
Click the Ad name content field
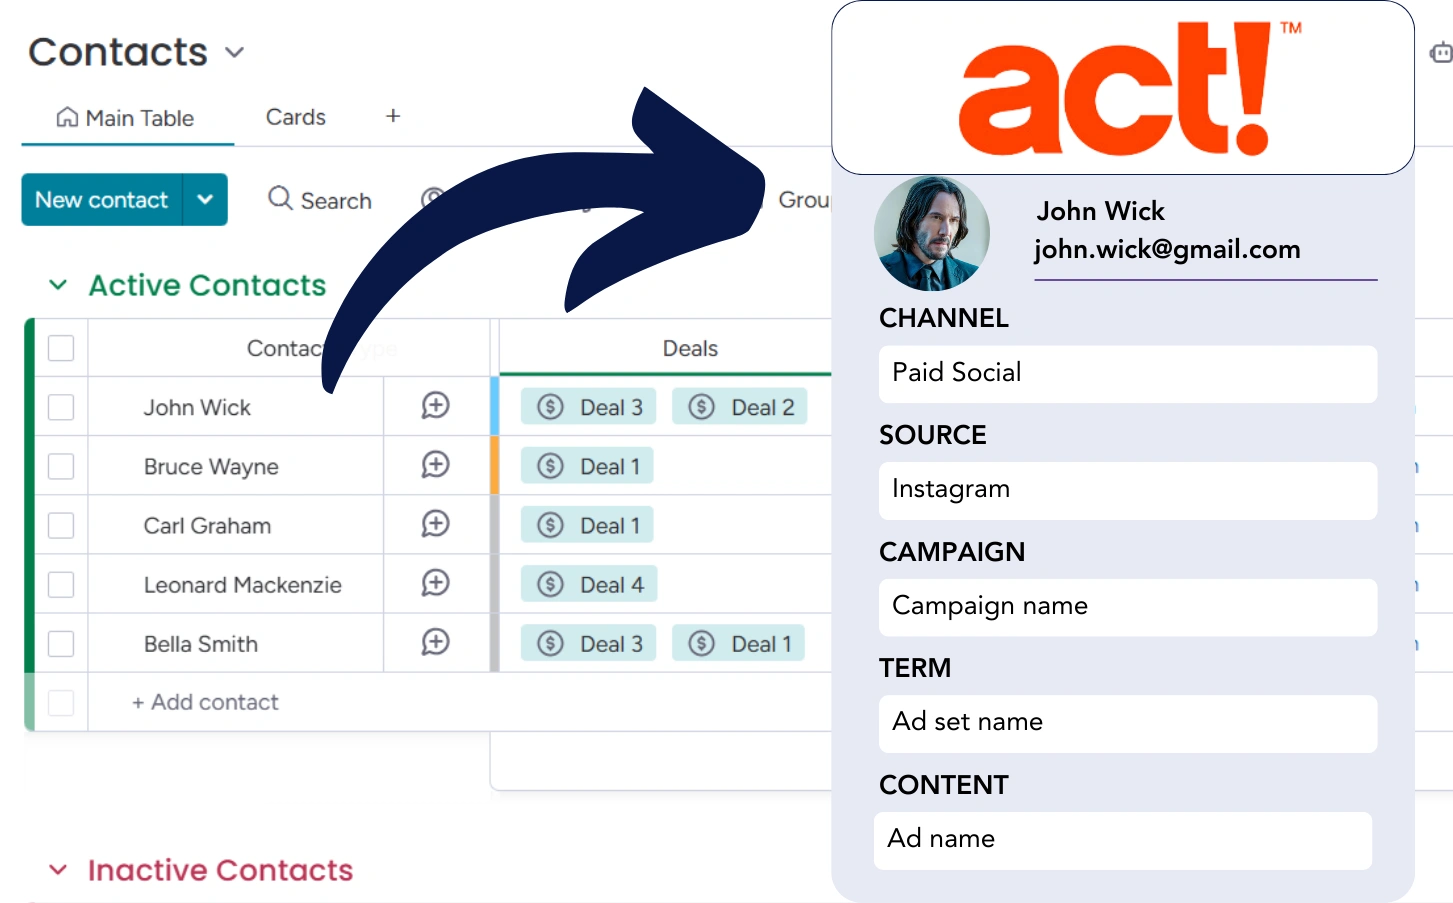pos(1123,840)
